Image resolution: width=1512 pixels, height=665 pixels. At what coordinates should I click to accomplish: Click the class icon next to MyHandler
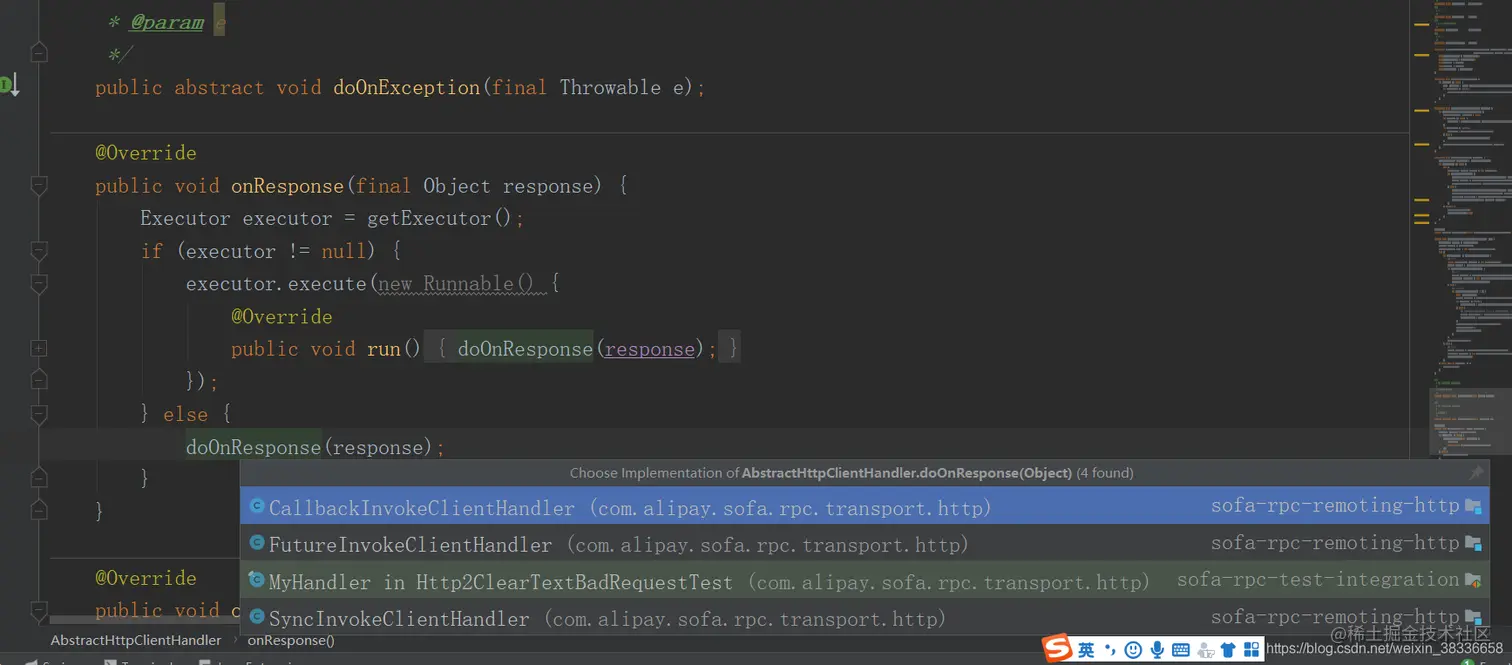tap(257, 580)
